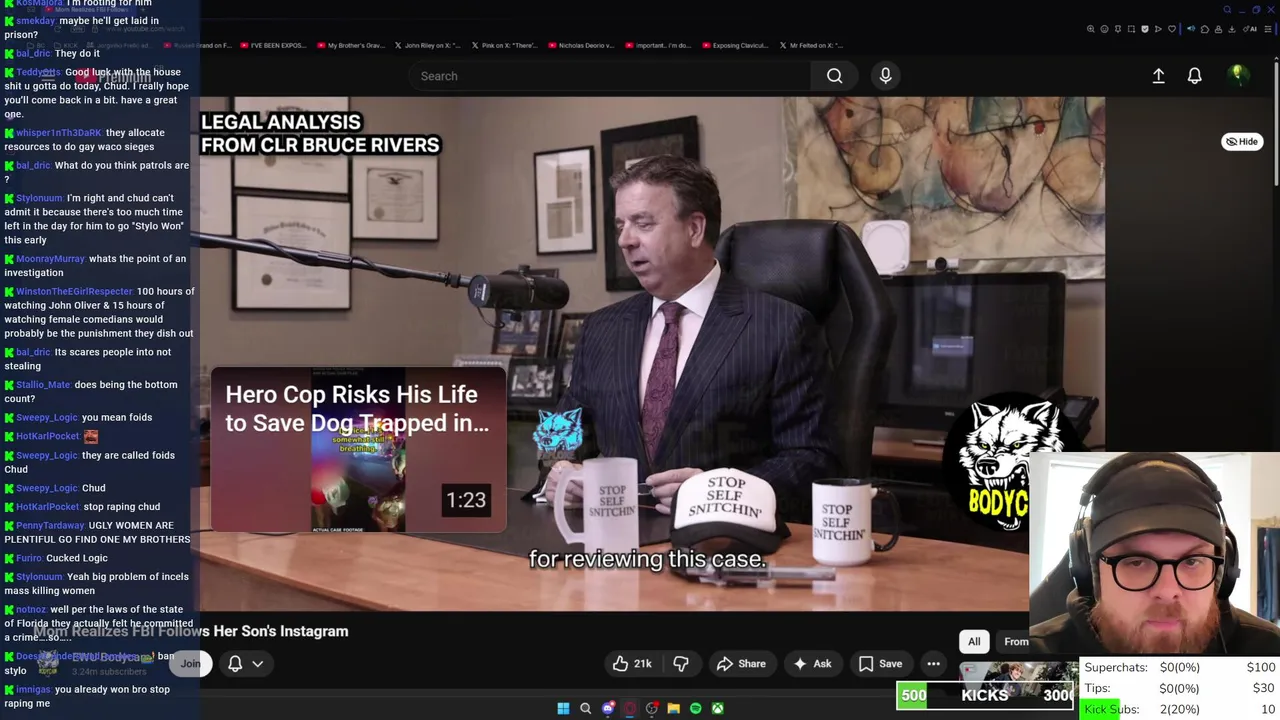Click chat username Furiro

pos(29,558)
